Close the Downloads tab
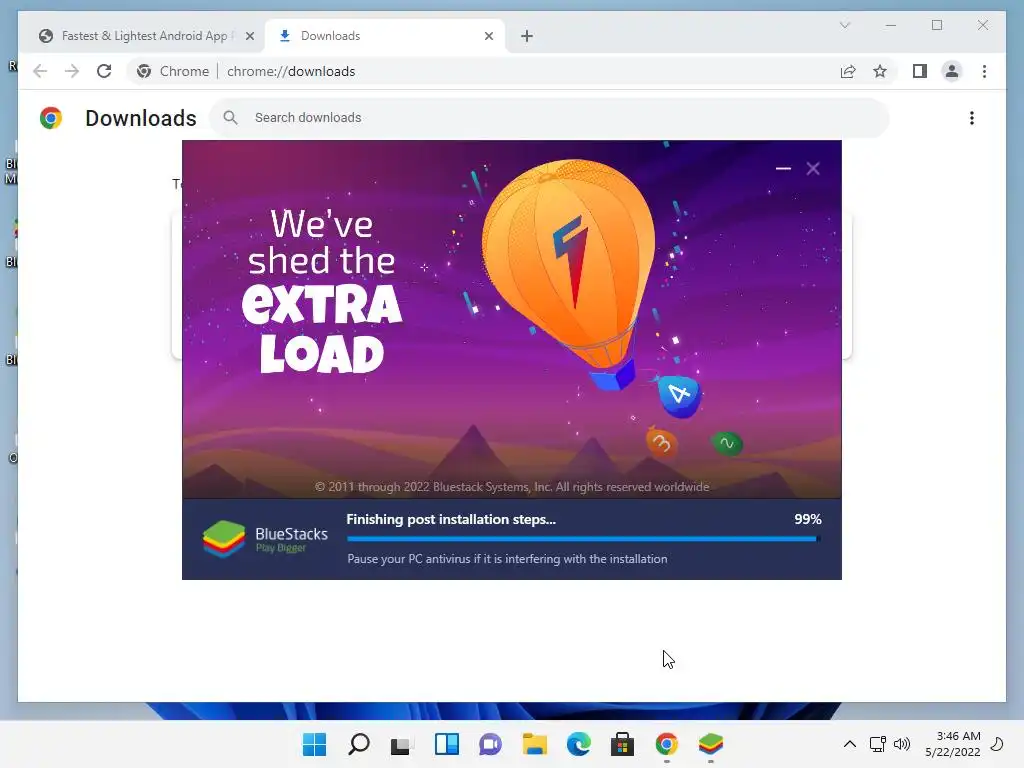This screenshot has width=1024, height=768. [488, 36]
